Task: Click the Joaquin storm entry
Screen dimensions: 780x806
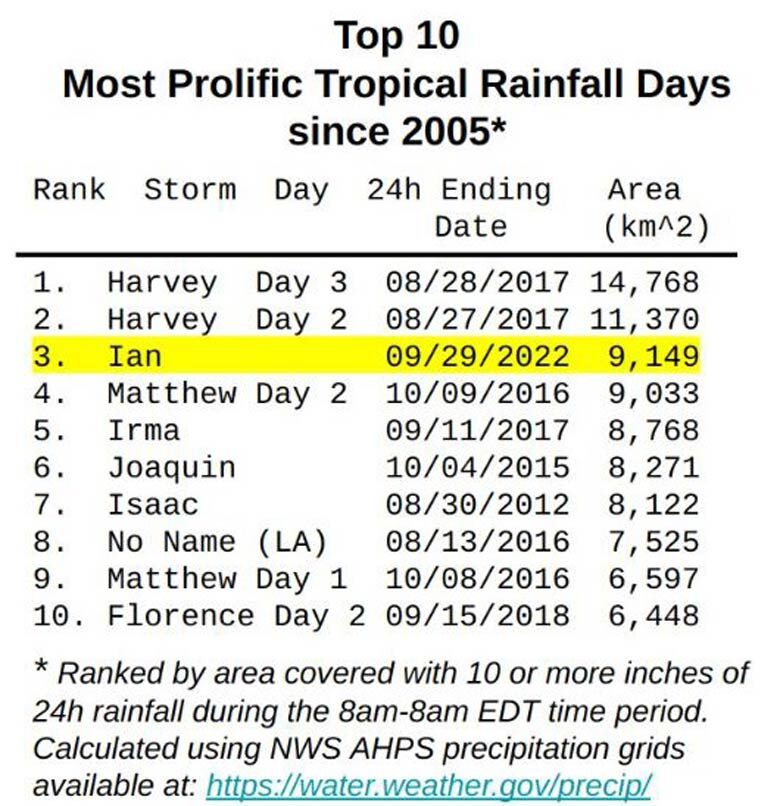Action: click(172, 467)
